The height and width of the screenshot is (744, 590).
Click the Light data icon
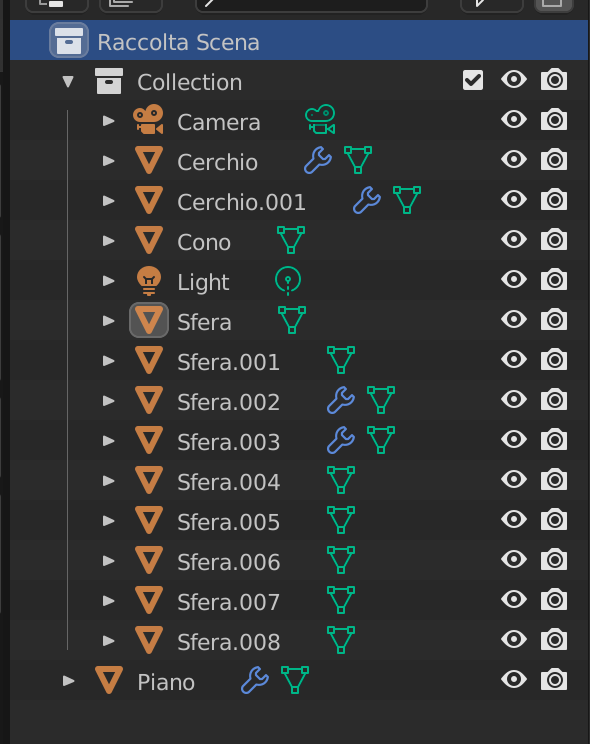pos(288,280)
